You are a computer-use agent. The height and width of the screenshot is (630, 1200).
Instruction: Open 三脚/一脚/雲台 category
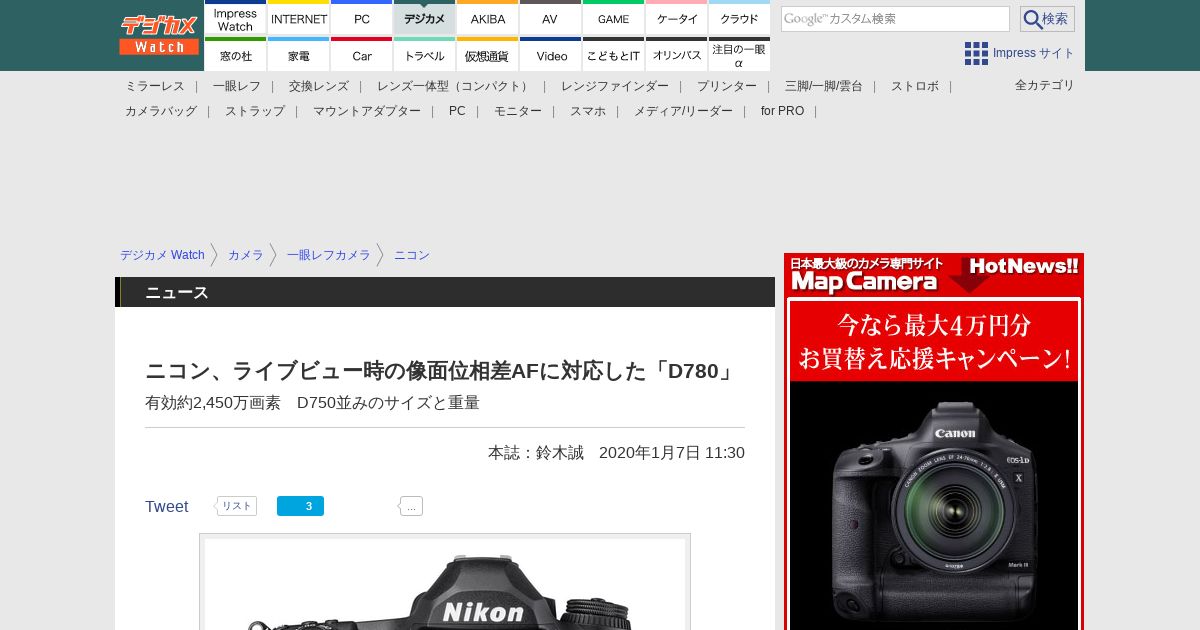pyautogui.click(x=824, y=86)
